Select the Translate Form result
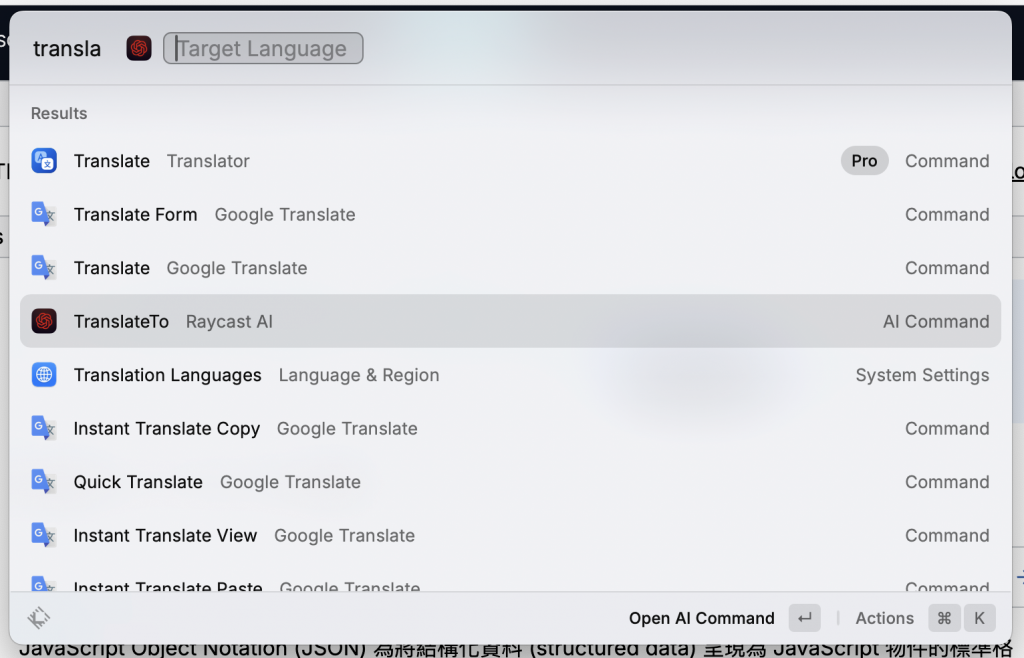Image resolution: width=1024 pixels, height=658 pixels. (510, 214)
